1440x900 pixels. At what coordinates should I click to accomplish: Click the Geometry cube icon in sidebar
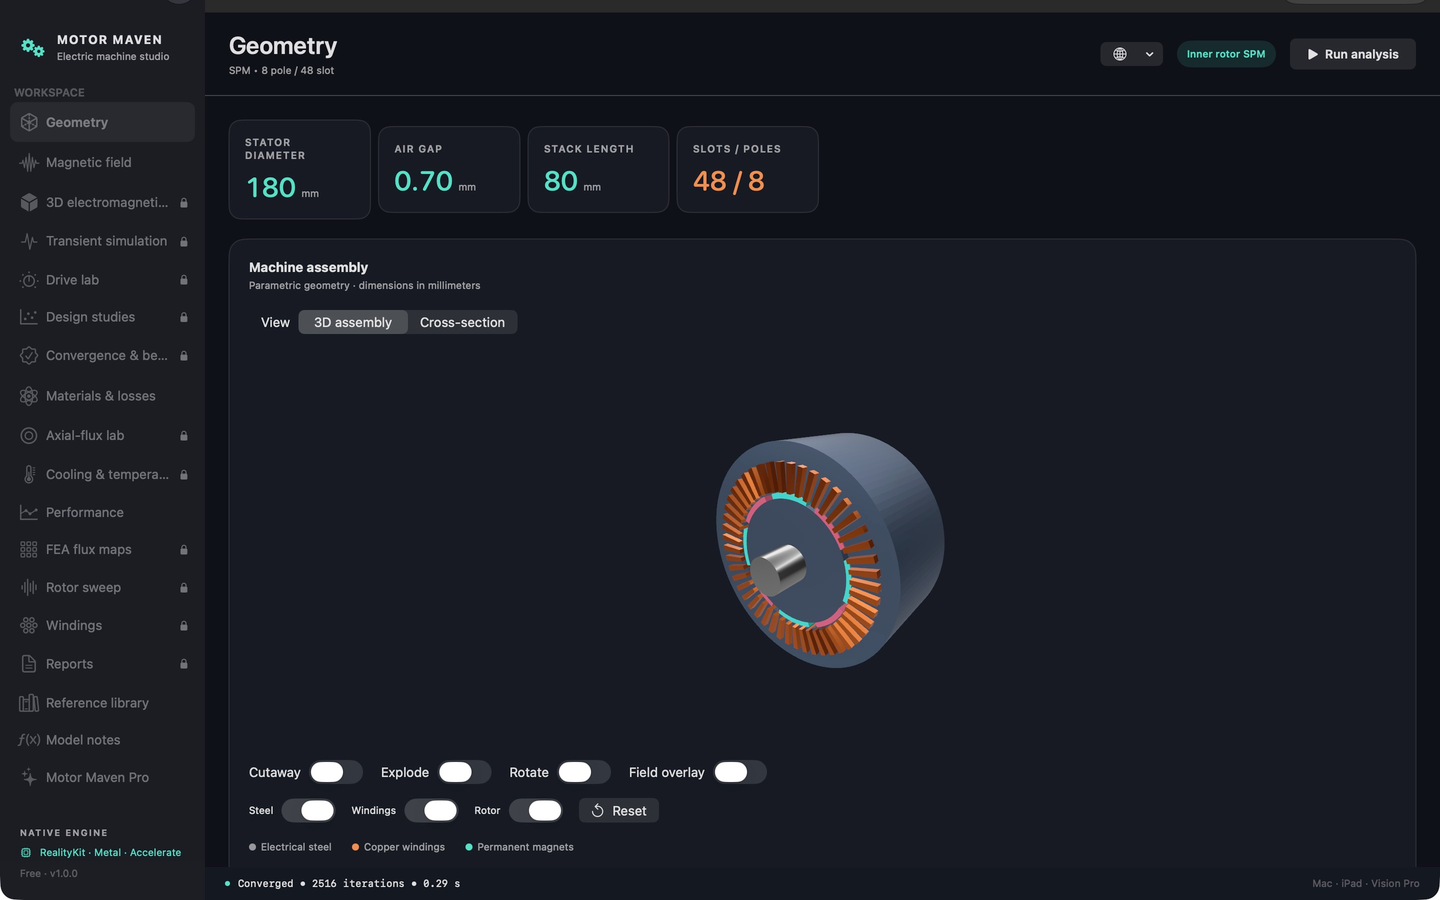(29, 122)
